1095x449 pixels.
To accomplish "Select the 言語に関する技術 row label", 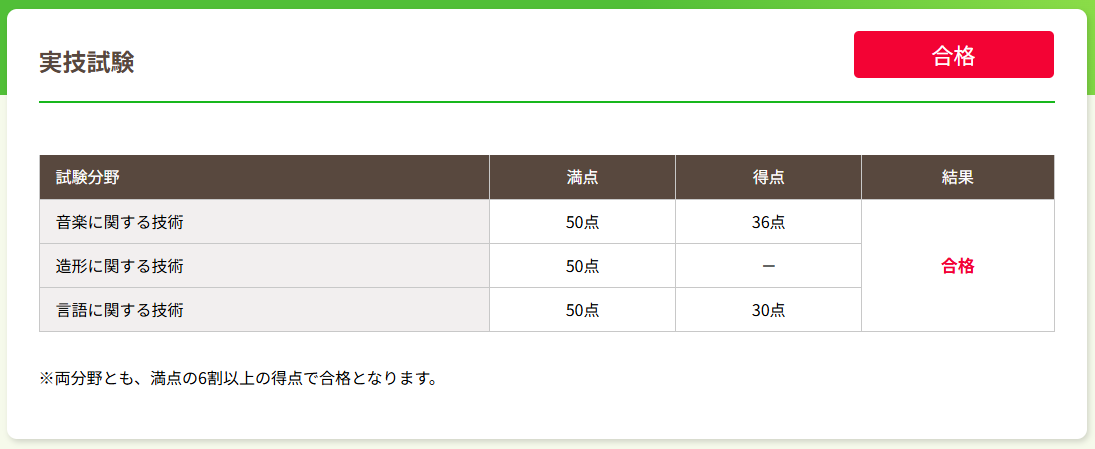I will click(119, 310).
